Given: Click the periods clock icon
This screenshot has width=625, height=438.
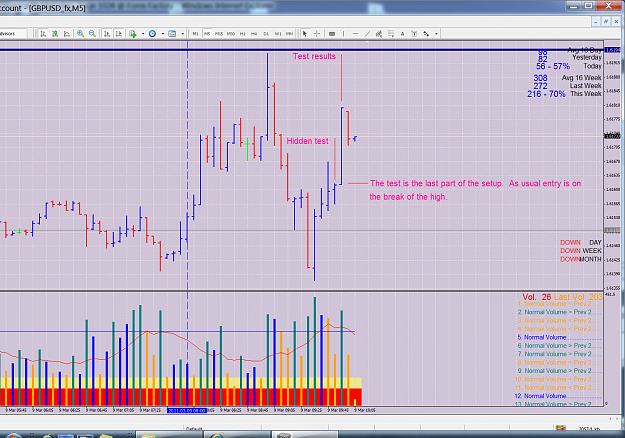Looking at the screenshot, I should coord(152,34).
